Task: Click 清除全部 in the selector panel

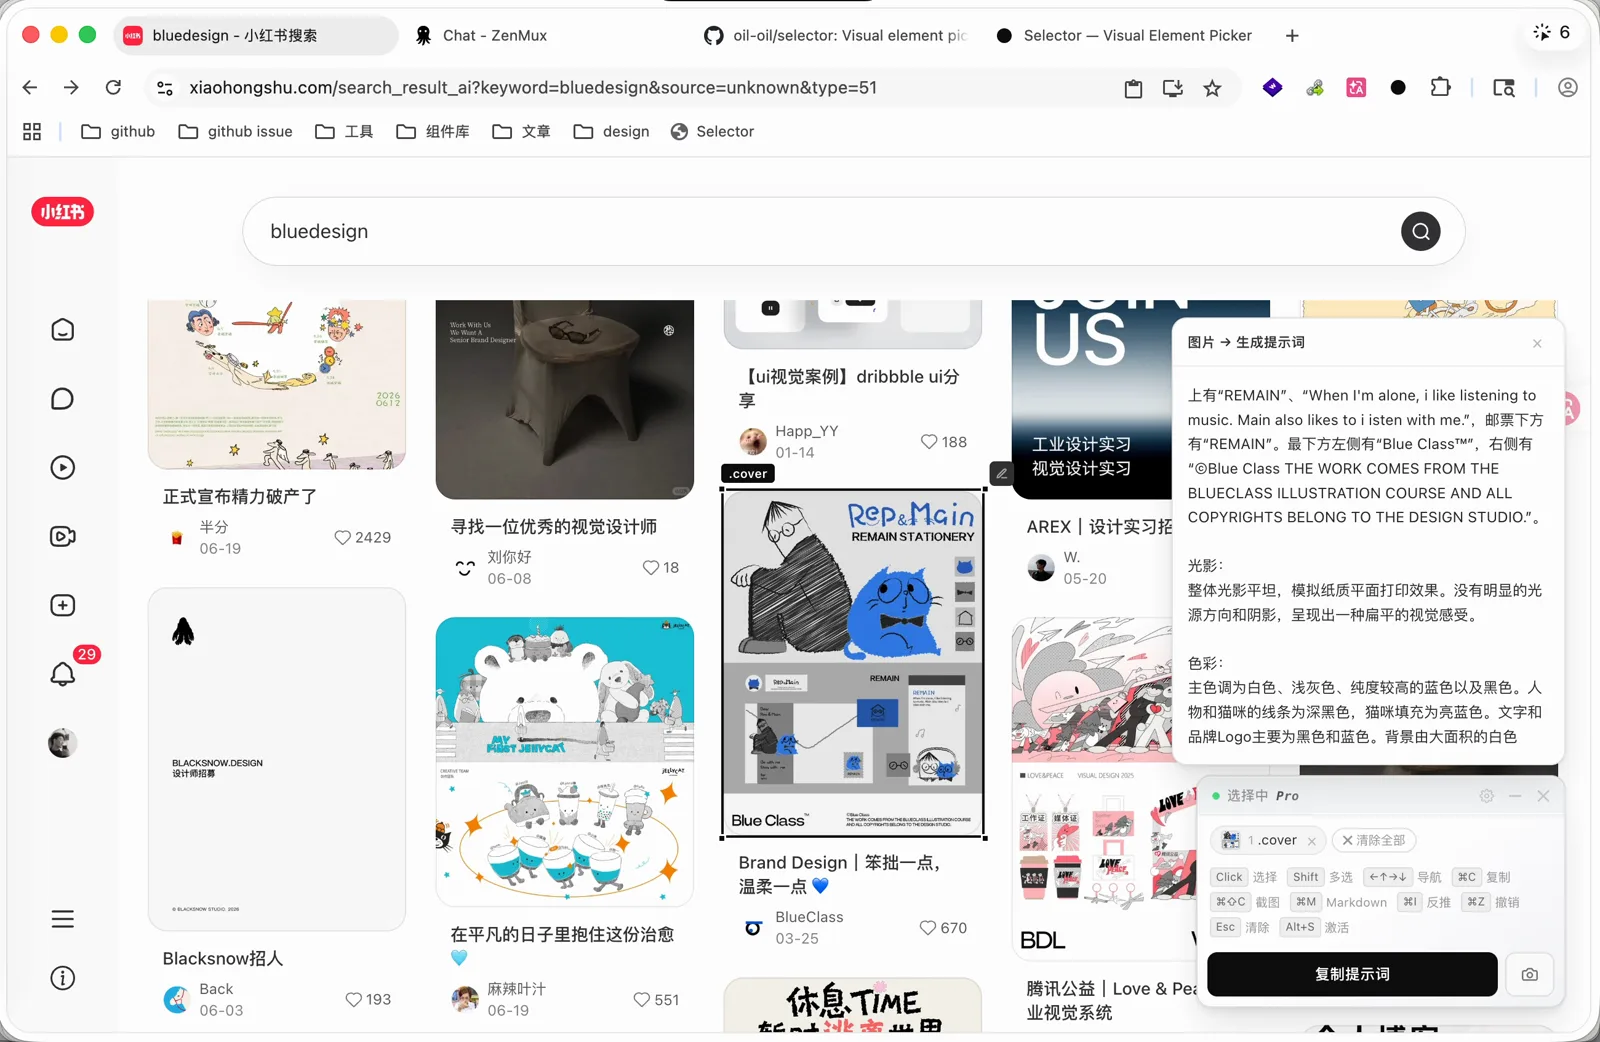Action: point(1374,840)
